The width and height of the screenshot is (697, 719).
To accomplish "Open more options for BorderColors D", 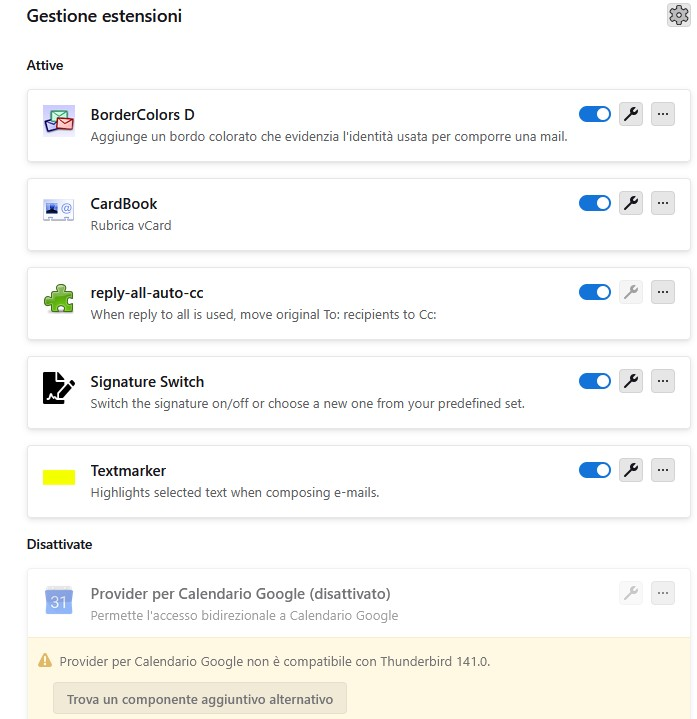I will (663, 114).
